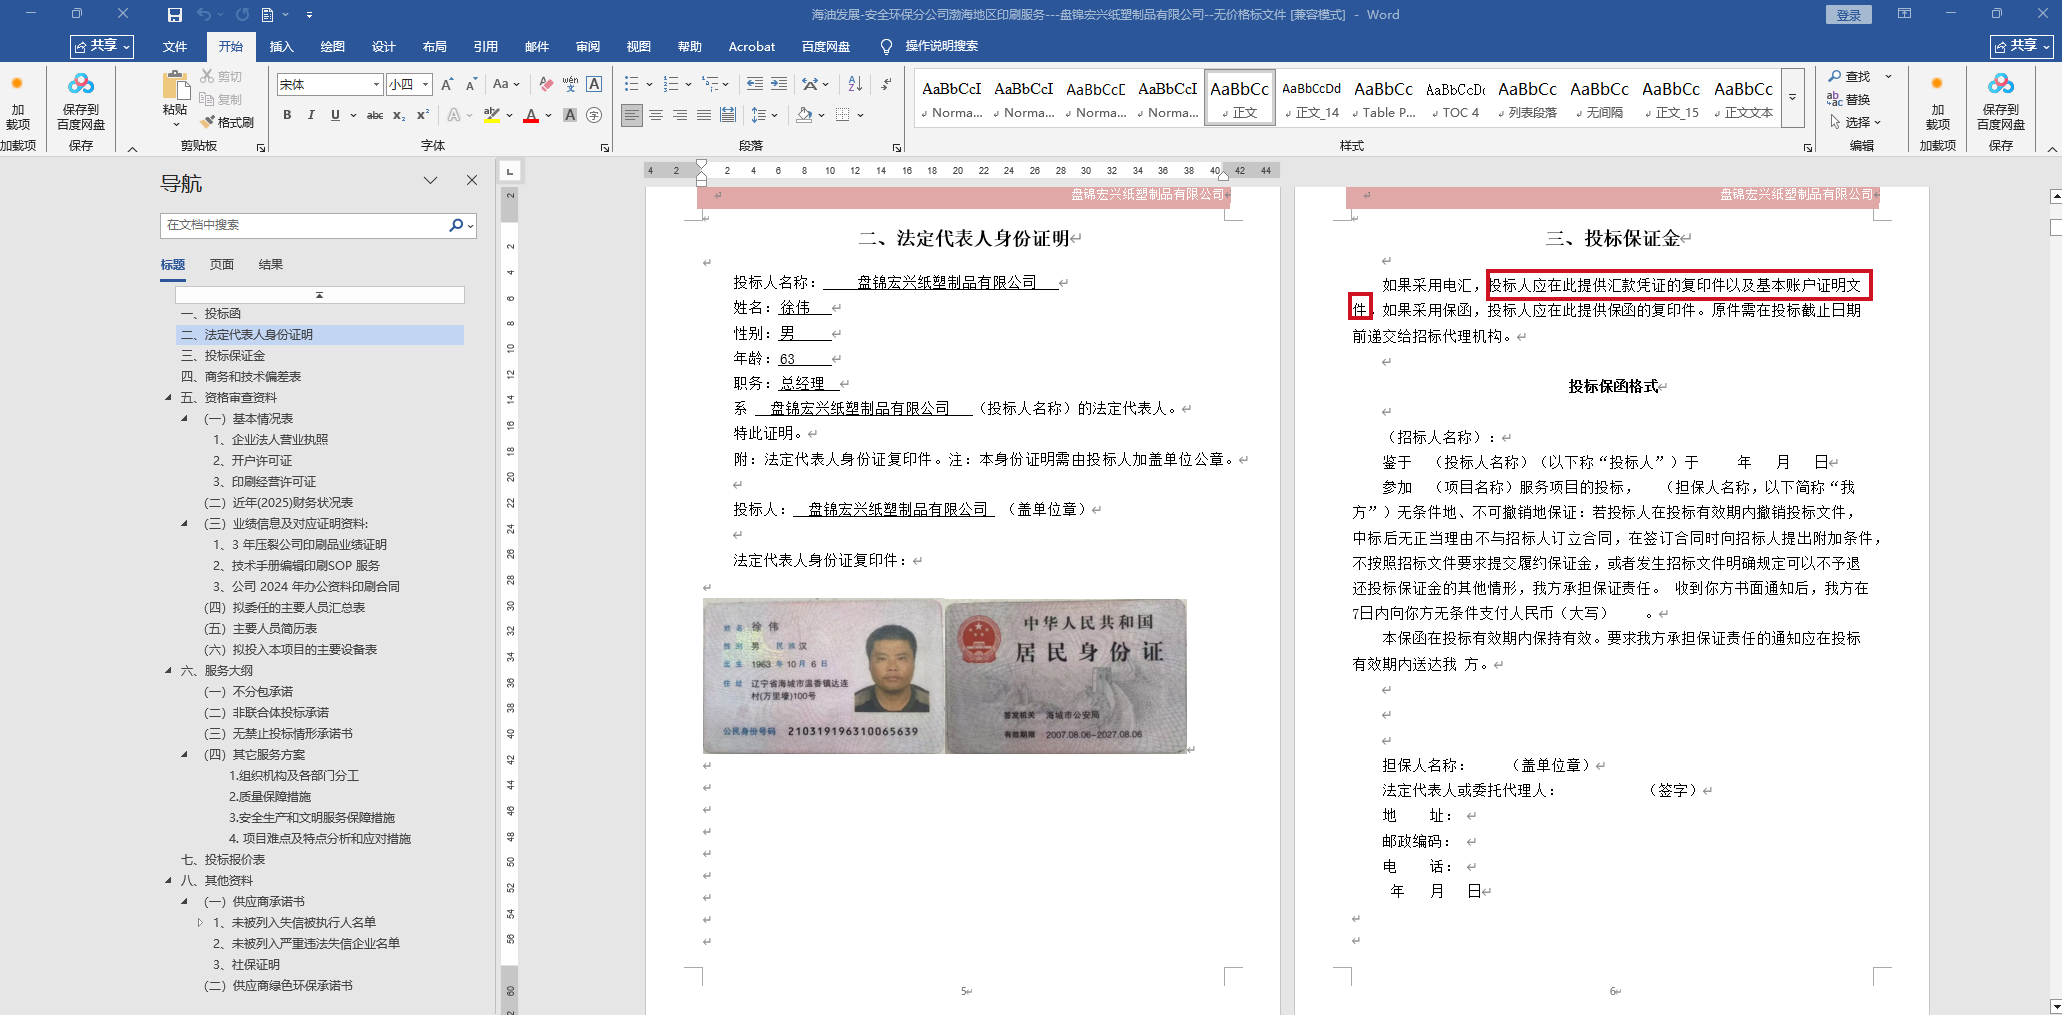Click the increase indent icon
Screen dimensions: 2062x1015
pyautogui.click(x=779, y=84)
